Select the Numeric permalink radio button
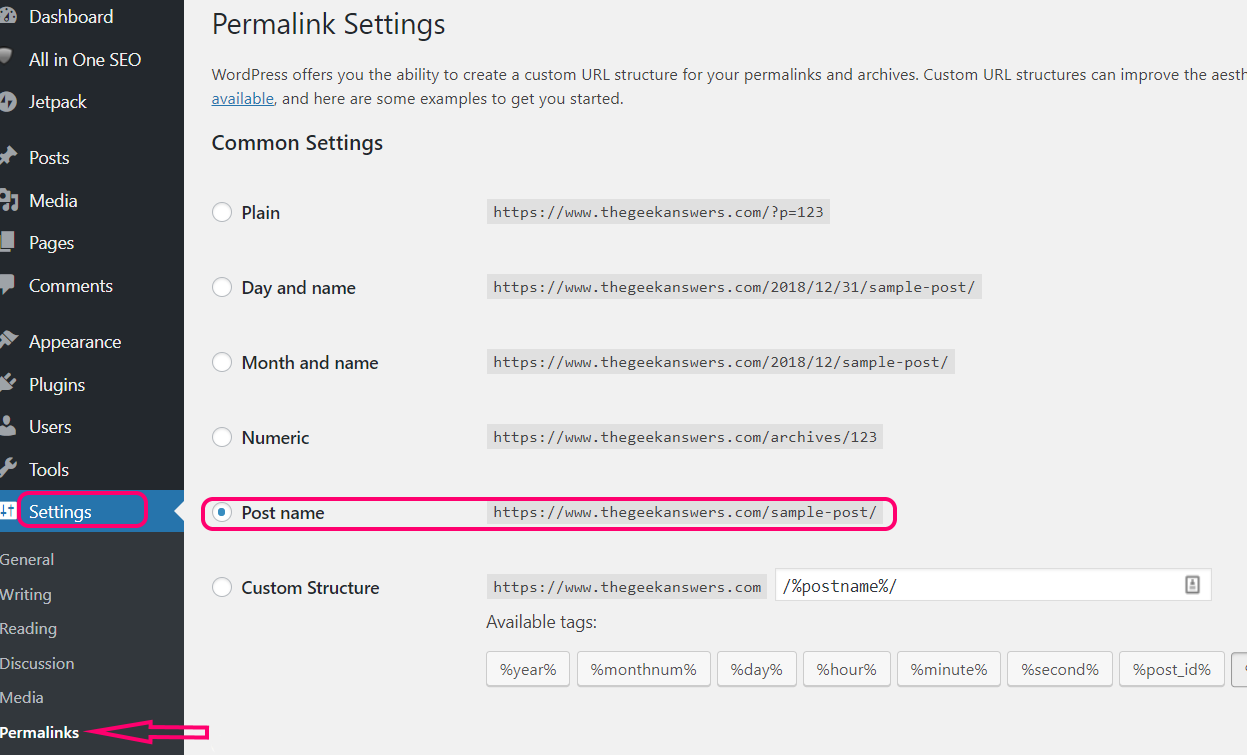This screenshot has height=755, width=1247. 222,437
